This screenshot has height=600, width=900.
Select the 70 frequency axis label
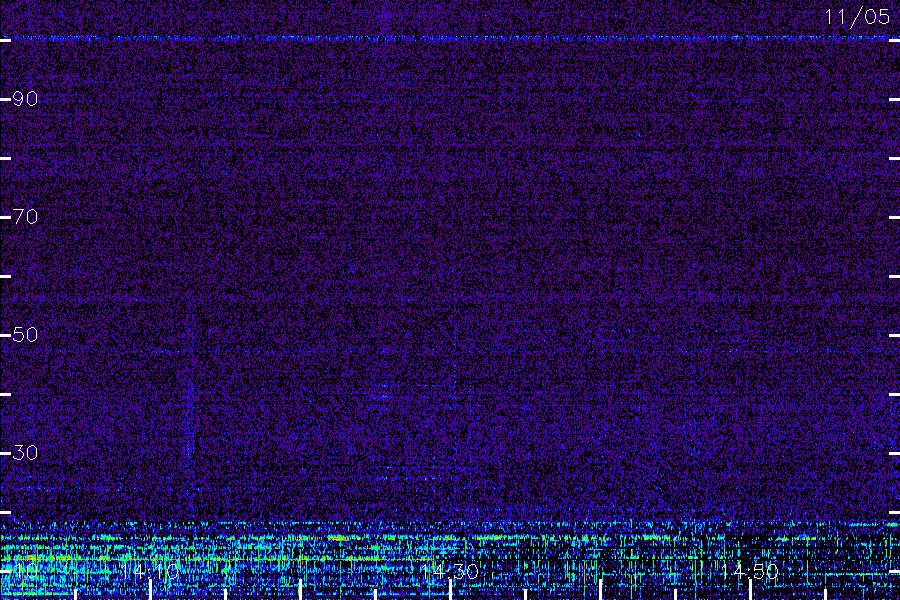click(x=25, y=216)
